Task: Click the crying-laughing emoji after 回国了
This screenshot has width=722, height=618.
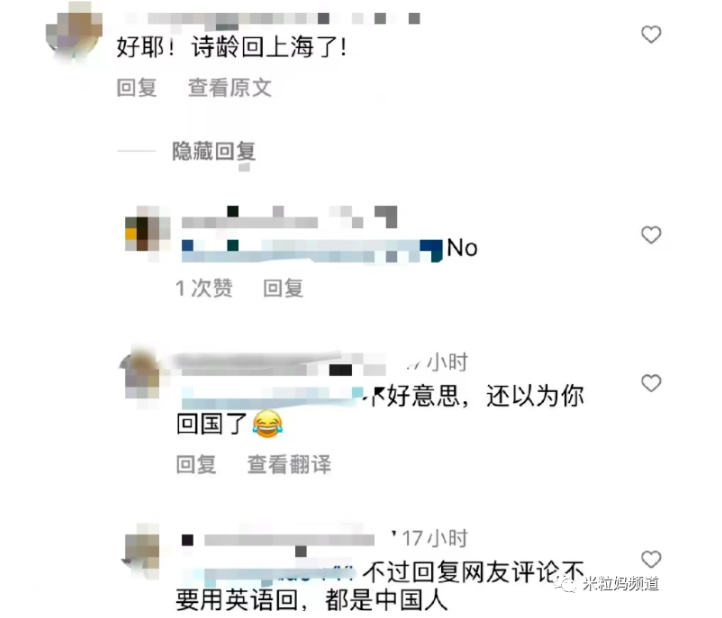Action: (268, 424)
